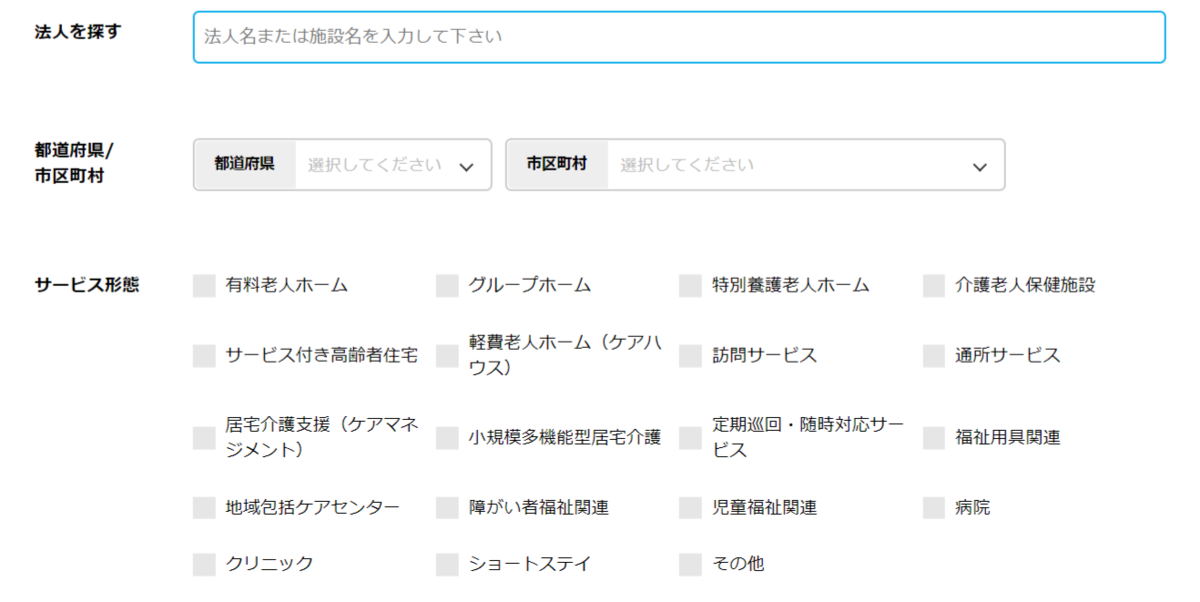The height and width of the screenshot is (602, 1200).
Task: Check the 通所サービス checkbox
Action: 934,356
